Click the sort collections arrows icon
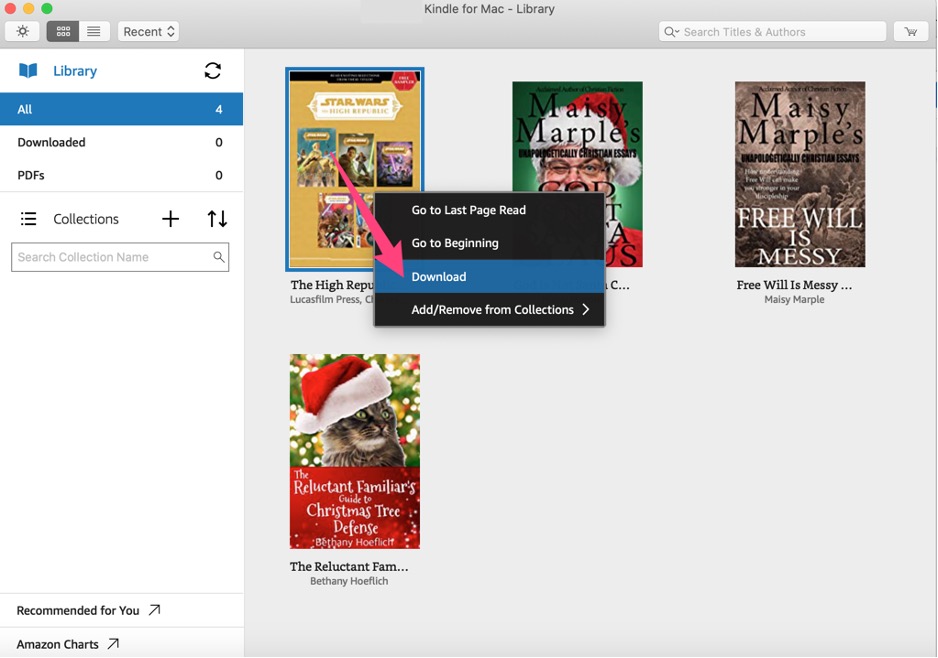This screenshot has height=658, width=938. (x=217, y=219)
